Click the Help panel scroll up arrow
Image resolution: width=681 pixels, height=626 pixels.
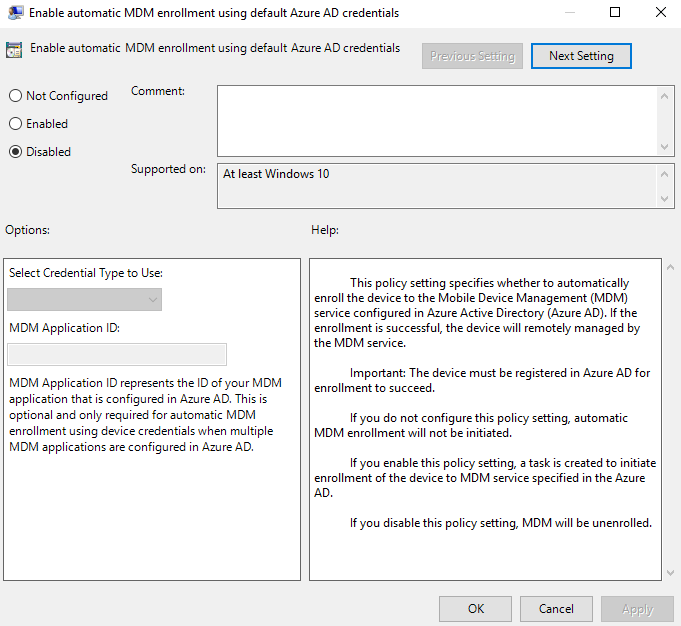(671, 268)
